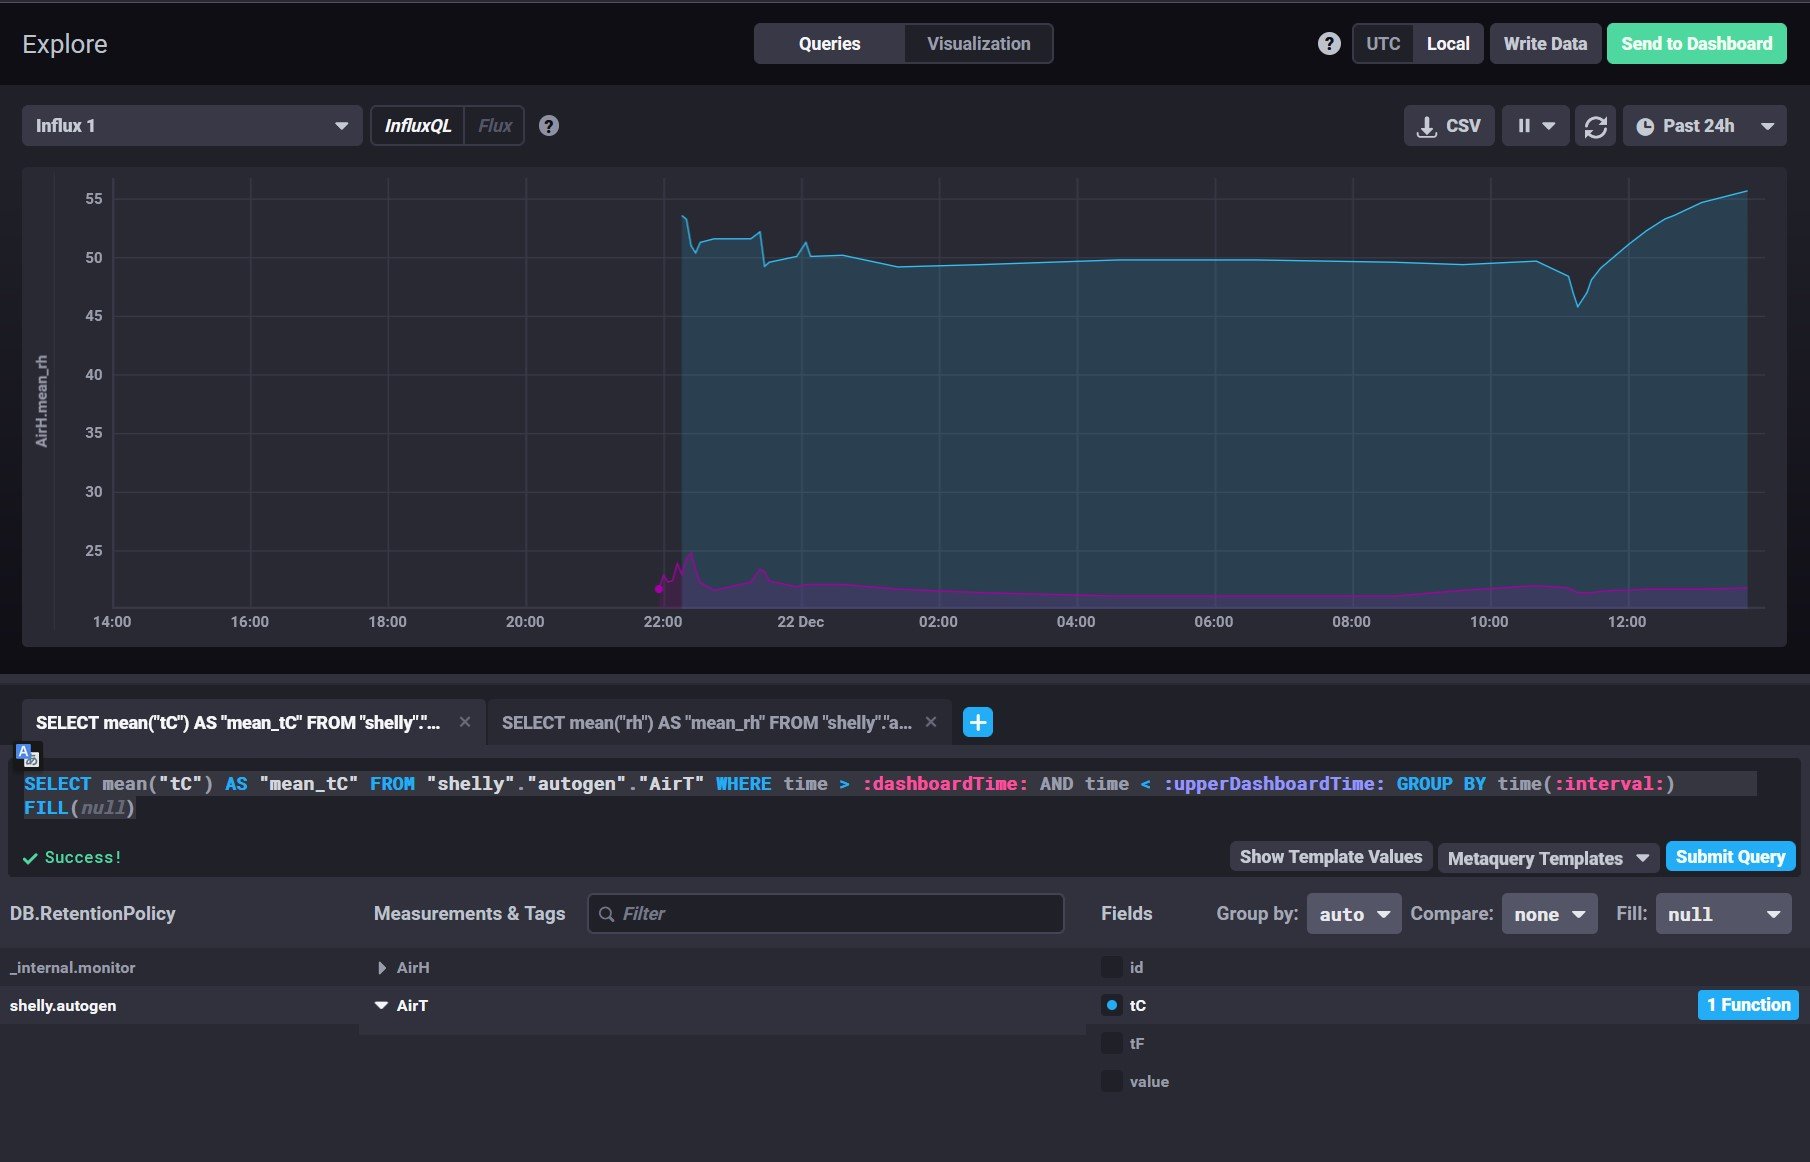The width and height of the screenshot is (1810, 1162).
Task: Toggle the tC field selection
Action: pos(1111,1005)
